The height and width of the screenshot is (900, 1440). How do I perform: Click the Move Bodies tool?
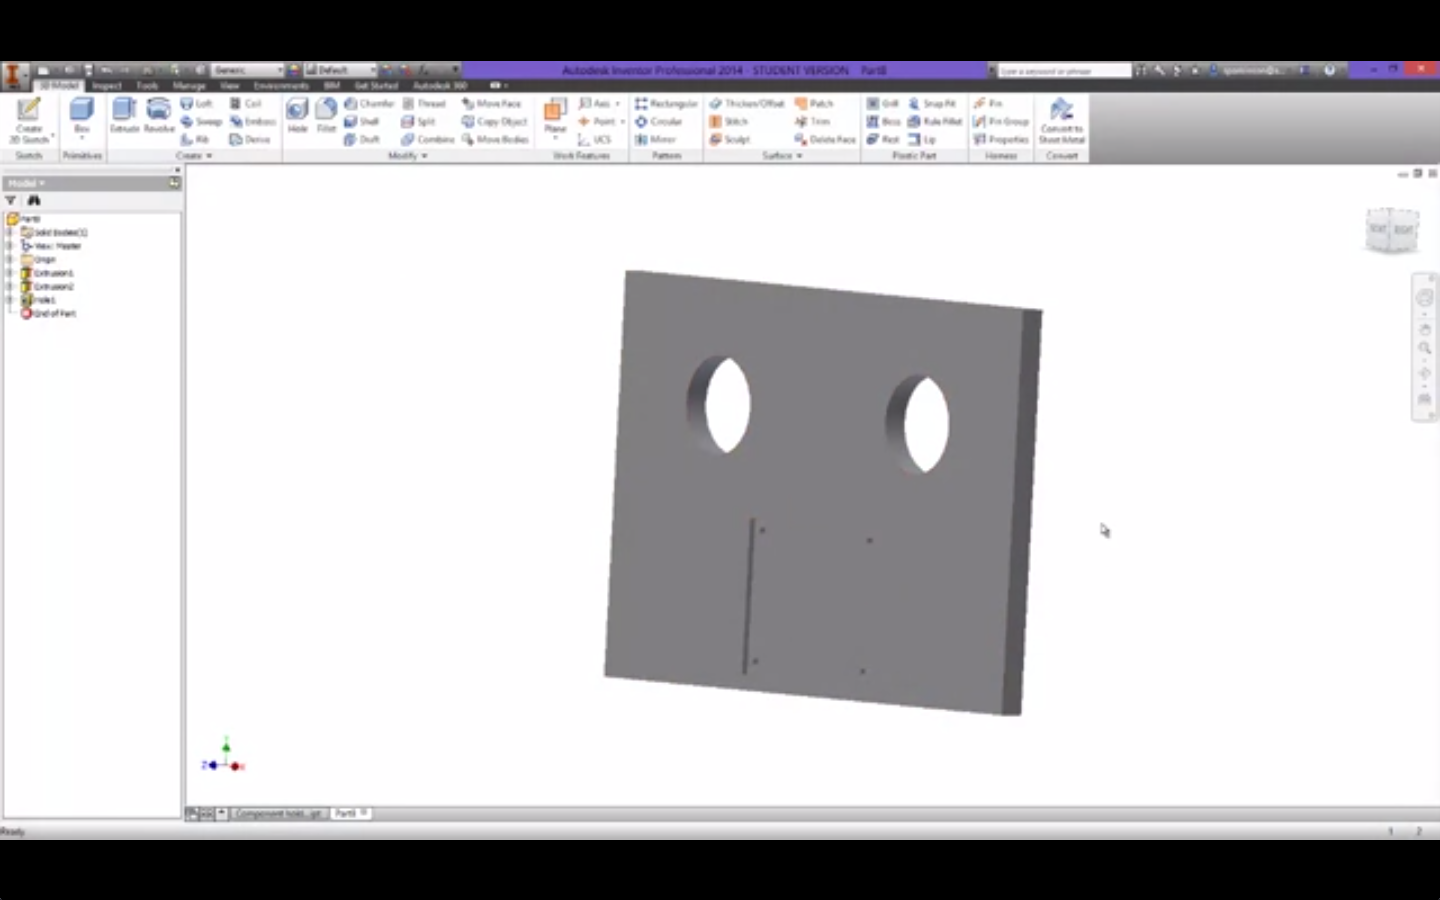495,140
